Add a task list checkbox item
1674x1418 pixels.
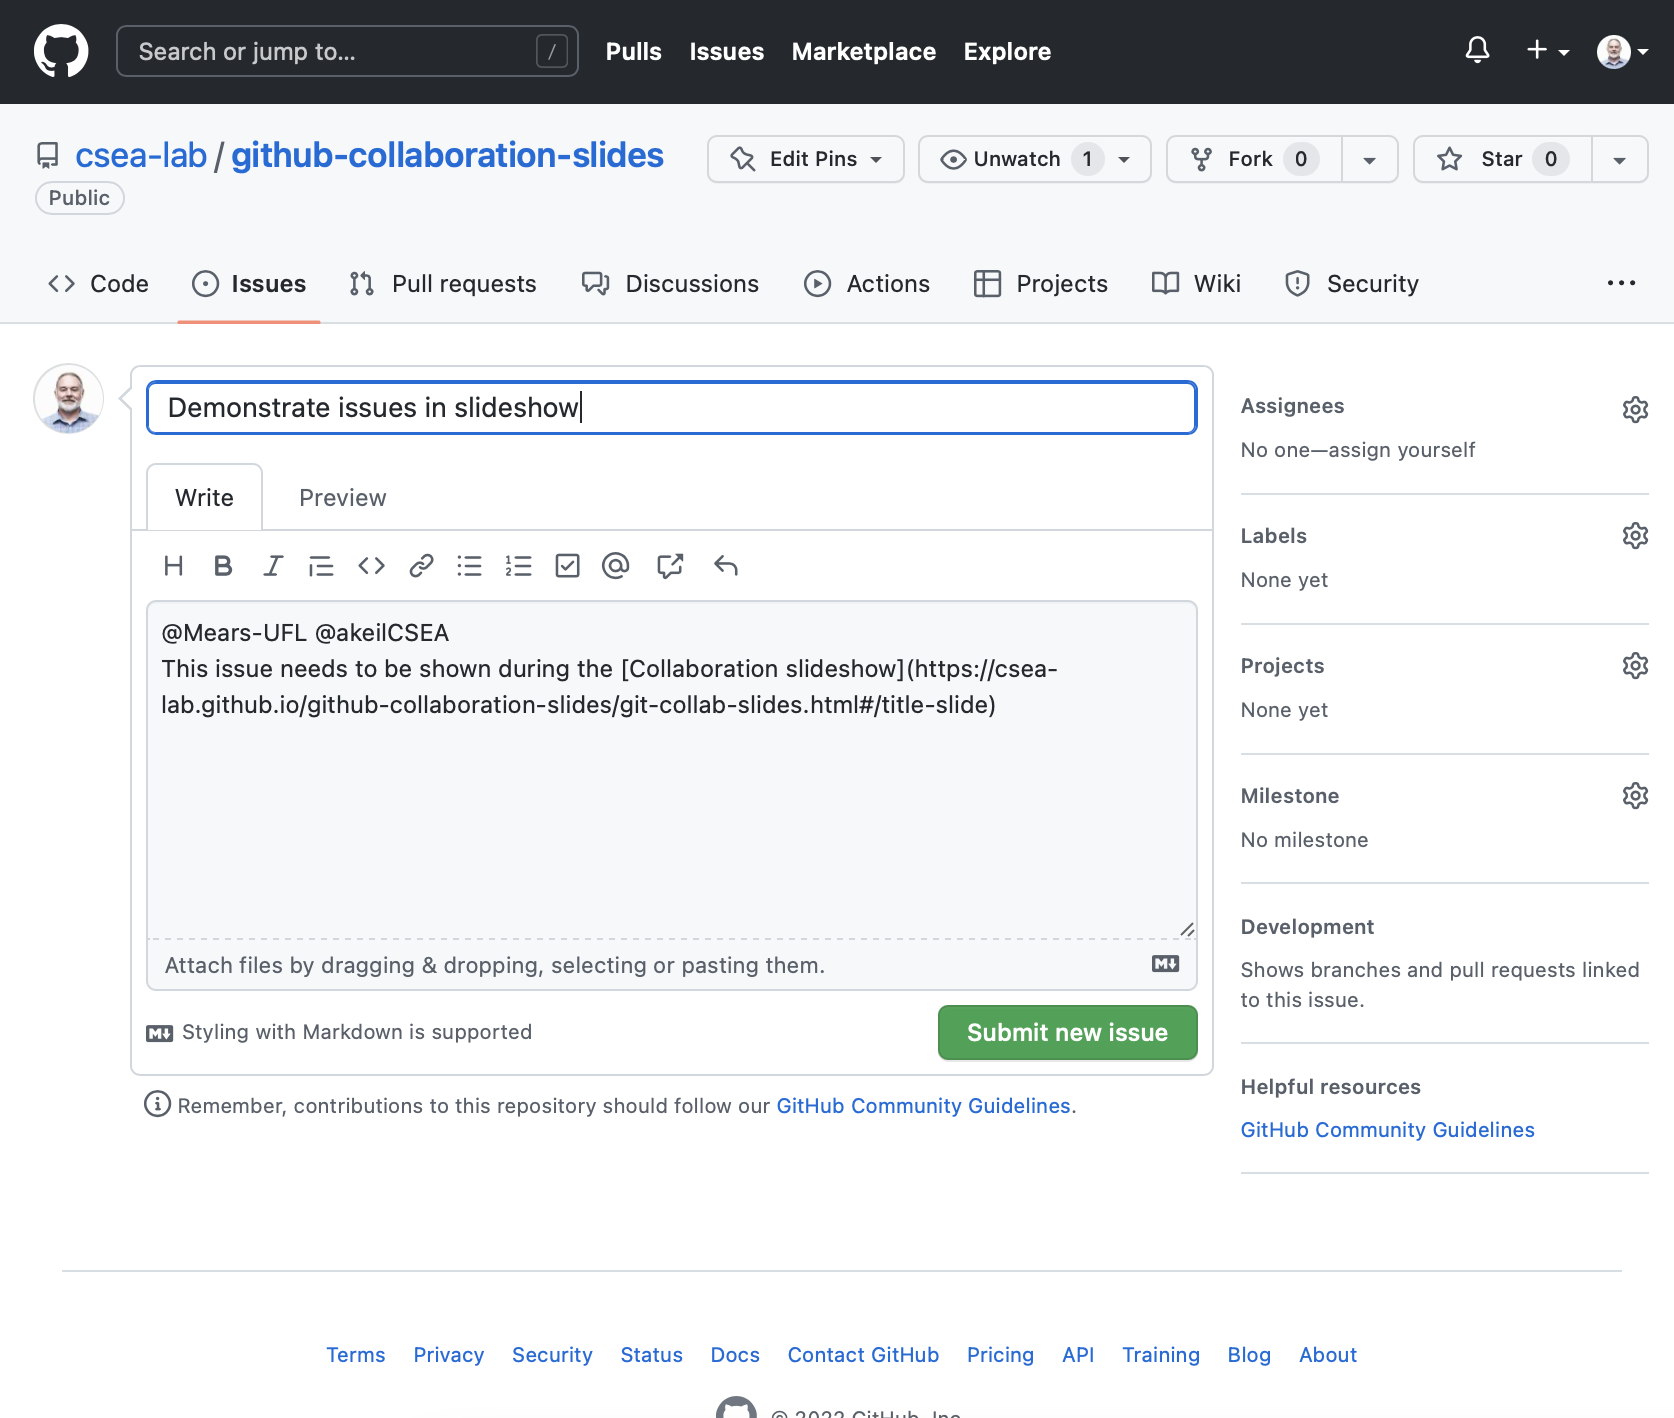tap(567, 566)
